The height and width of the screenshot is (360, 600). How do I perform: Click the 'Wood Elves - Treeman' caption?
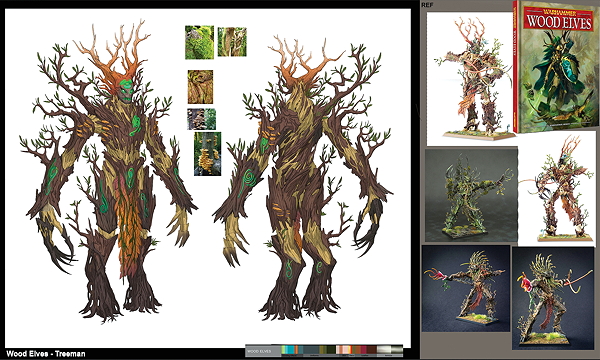(x=46, y=354)
